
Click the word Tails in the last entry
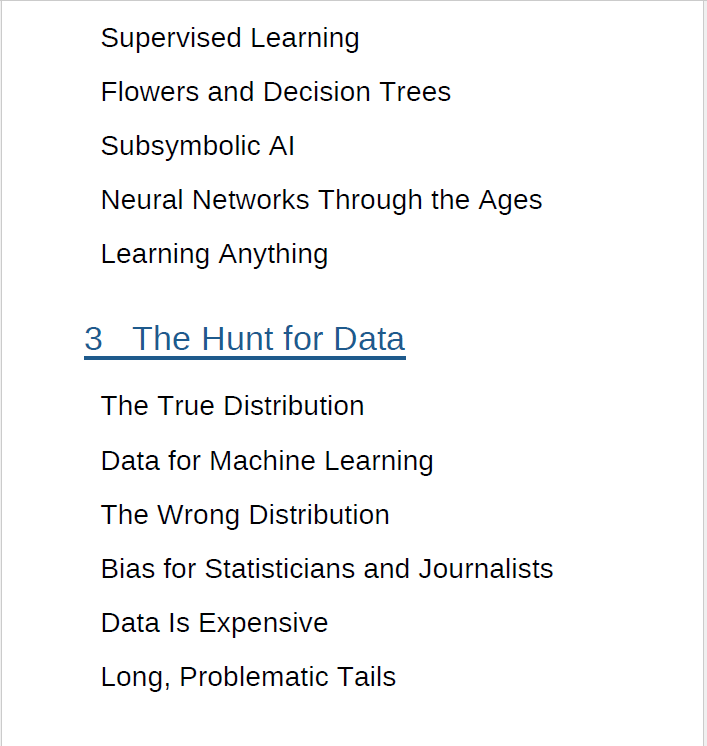pos(365,677)
